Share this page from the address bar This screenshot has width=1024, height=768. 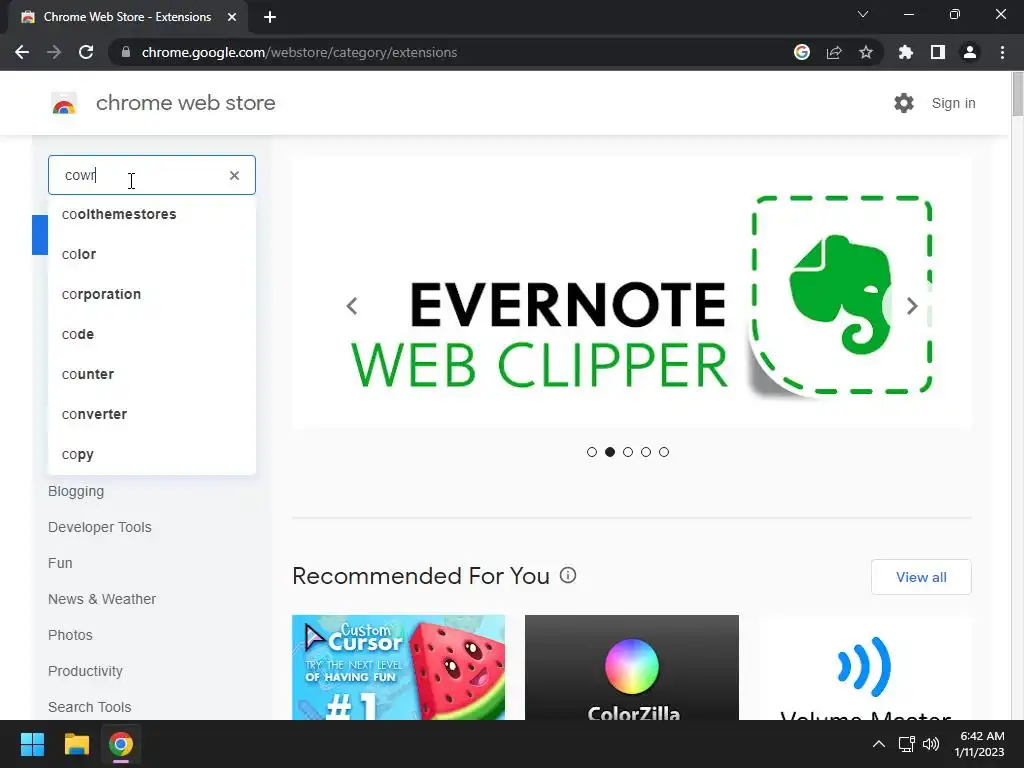(834, 52)
